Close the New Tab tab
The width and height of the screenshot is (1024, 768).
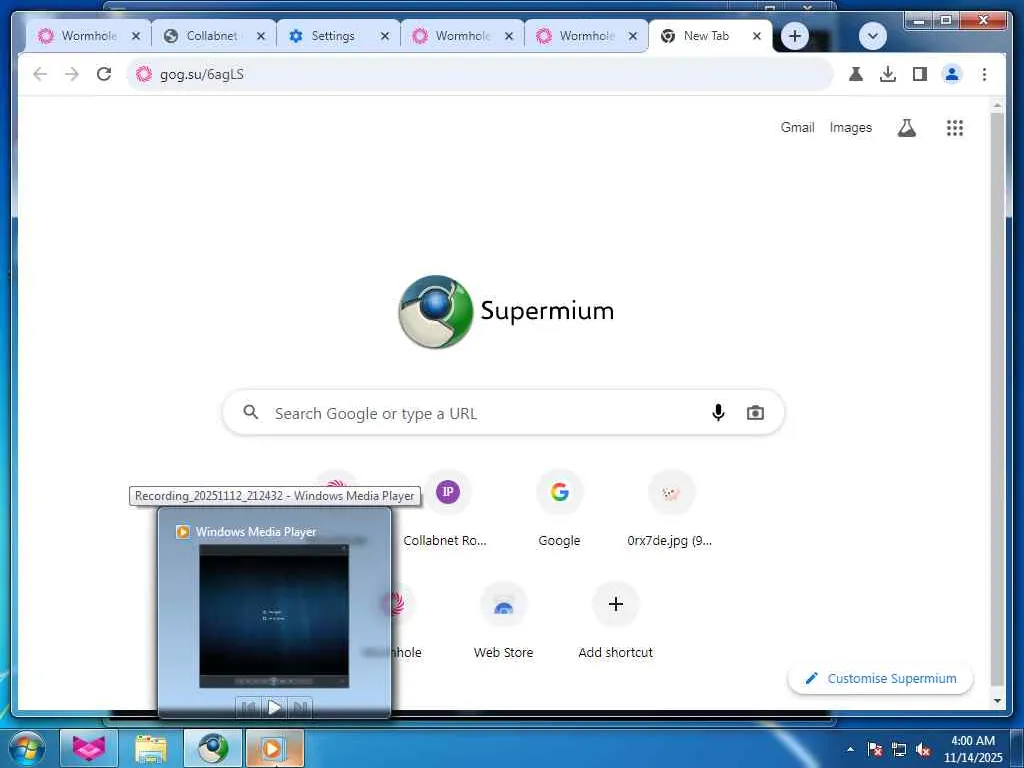point(756,37)
